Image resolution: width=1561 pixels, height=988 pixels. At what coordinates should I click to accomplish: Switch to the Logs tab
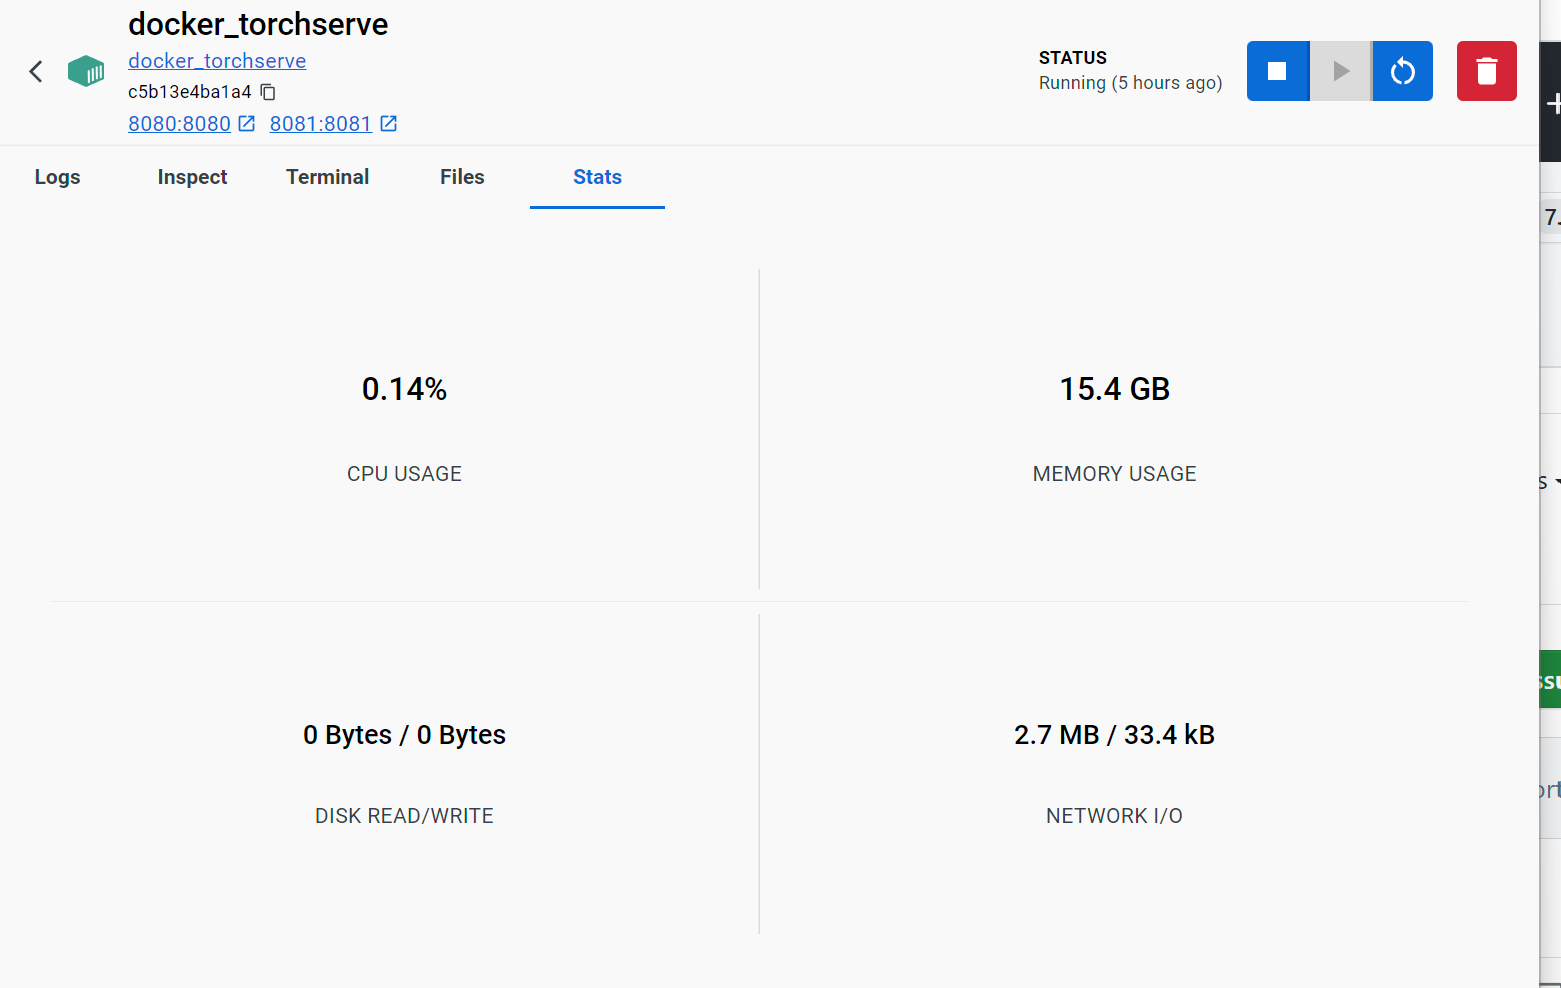click(x=57, y=177)
